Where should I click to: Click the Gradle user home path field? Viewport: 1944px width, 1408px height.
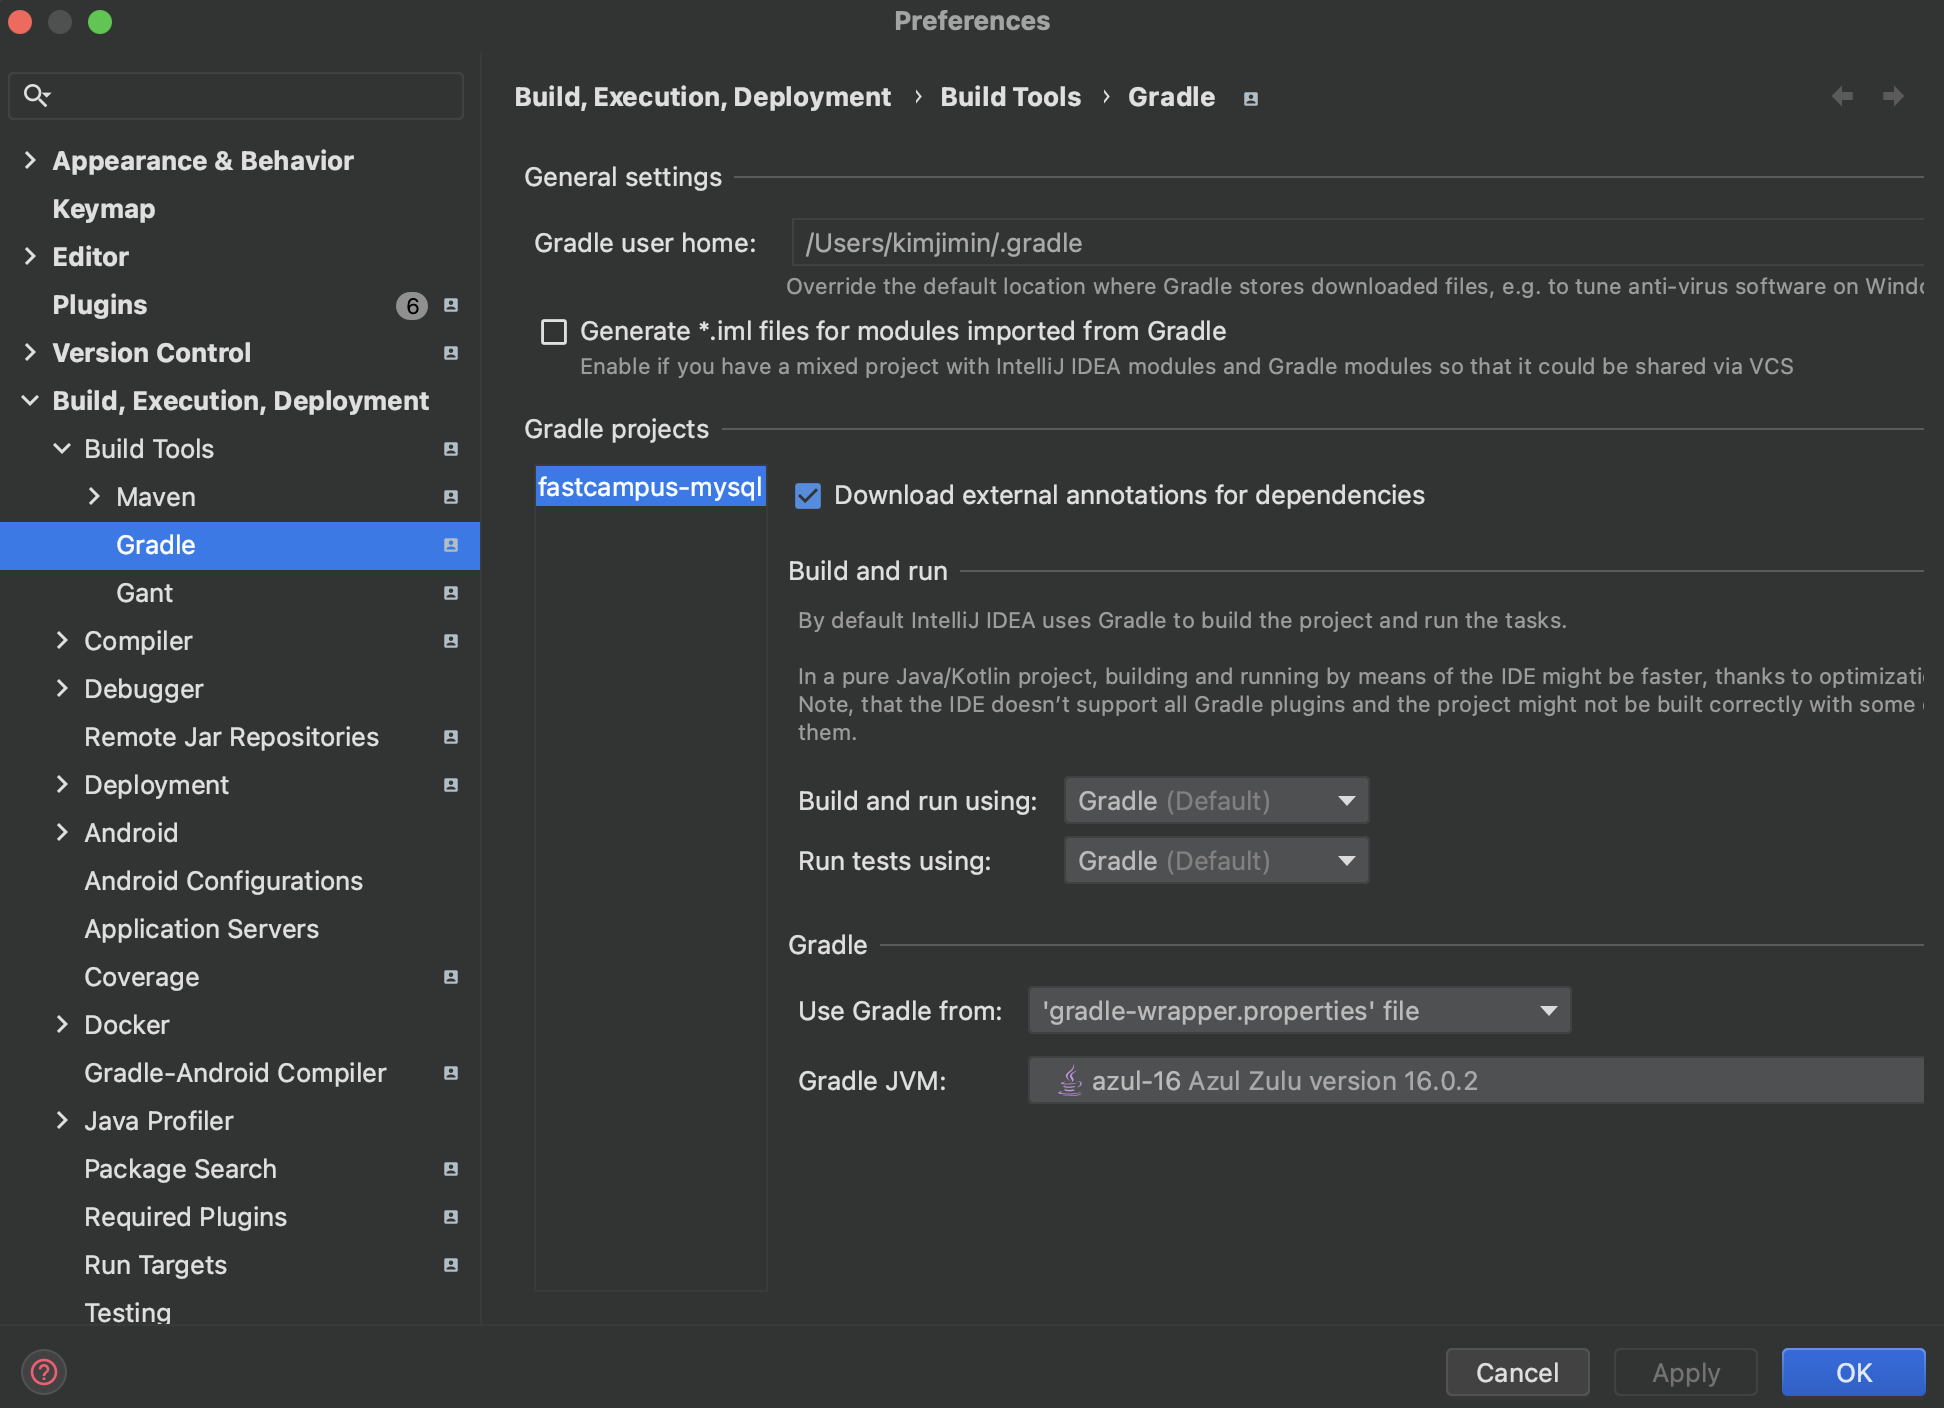[x=1357, y=243]
